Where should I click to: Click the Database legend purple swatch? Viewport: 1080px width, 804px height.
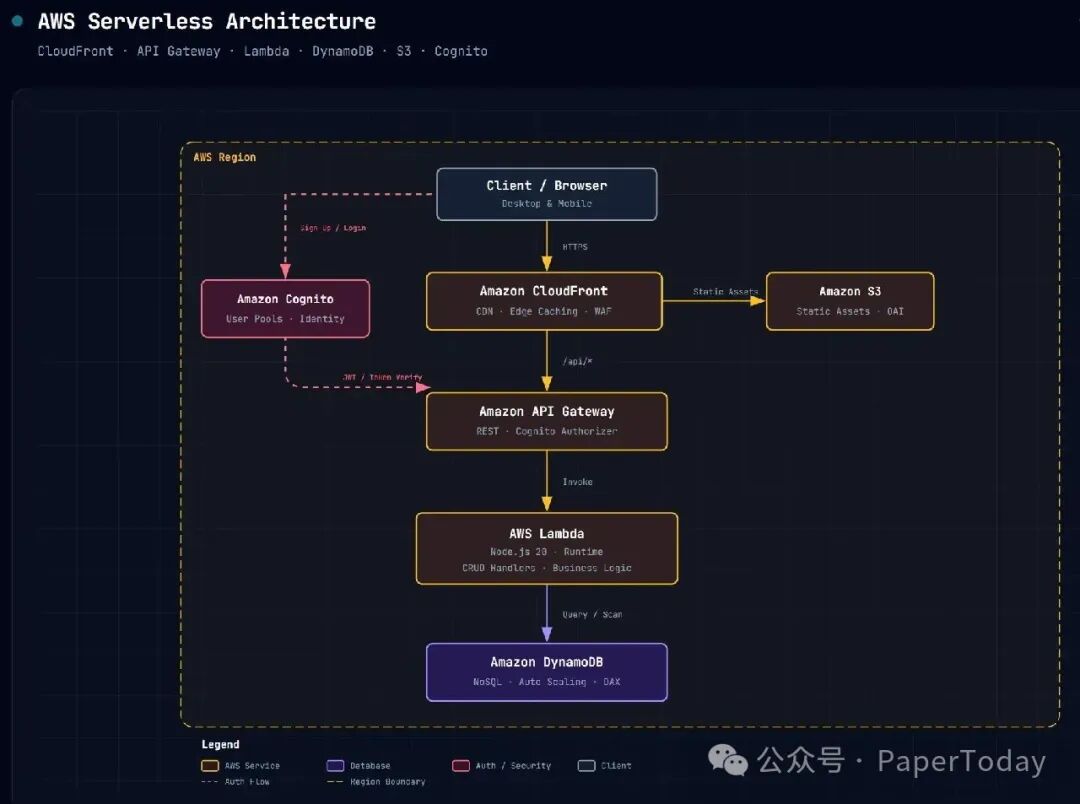point(335,765)
